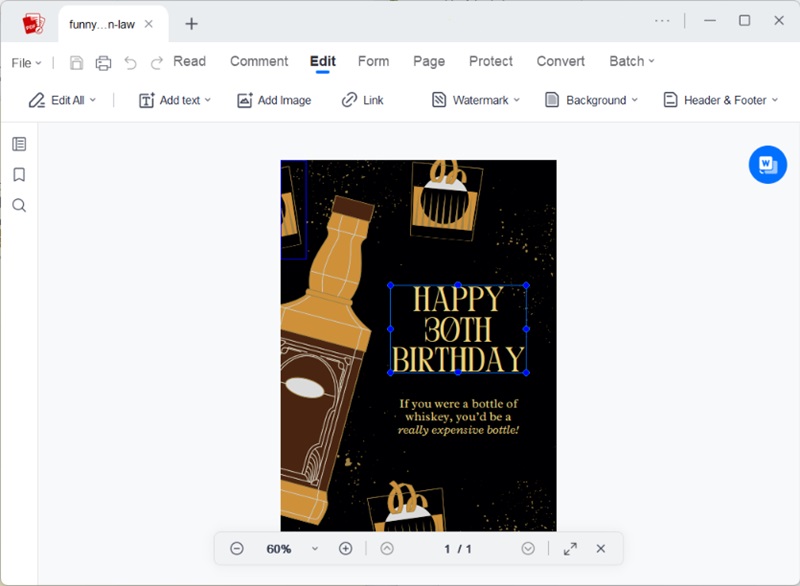Click the Print icon
Viewport: 800px width, 586px height.
[x=103, y=63]
